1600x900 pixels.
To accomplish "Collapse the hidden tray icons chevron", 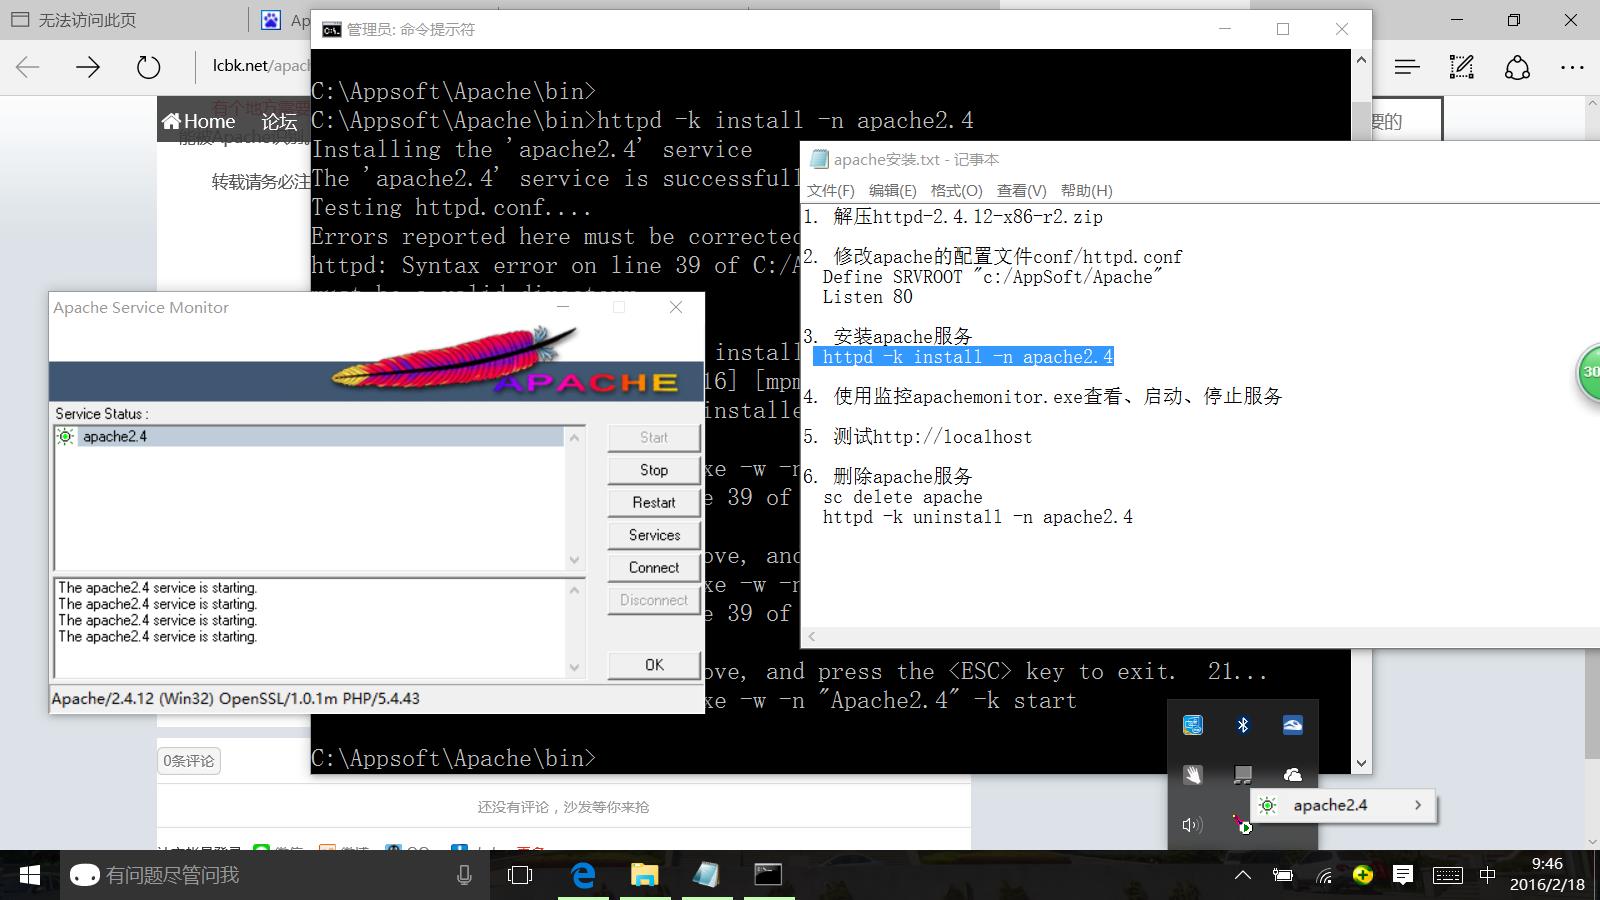I will coord(1242,875).
